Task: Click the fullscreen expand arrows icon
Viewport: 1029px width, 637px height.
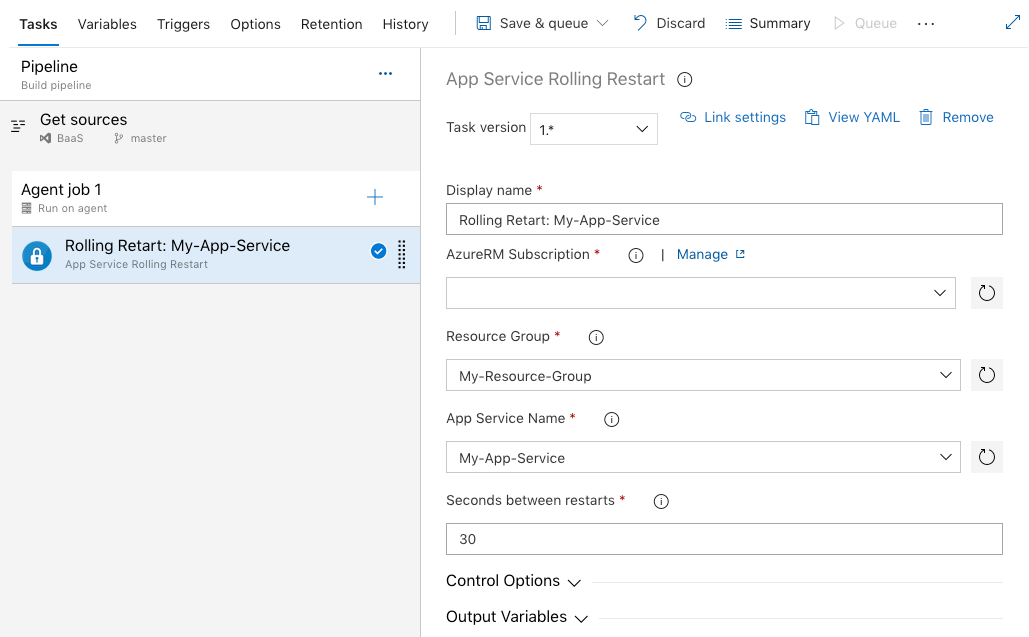Action: [x=1012, y=23]
